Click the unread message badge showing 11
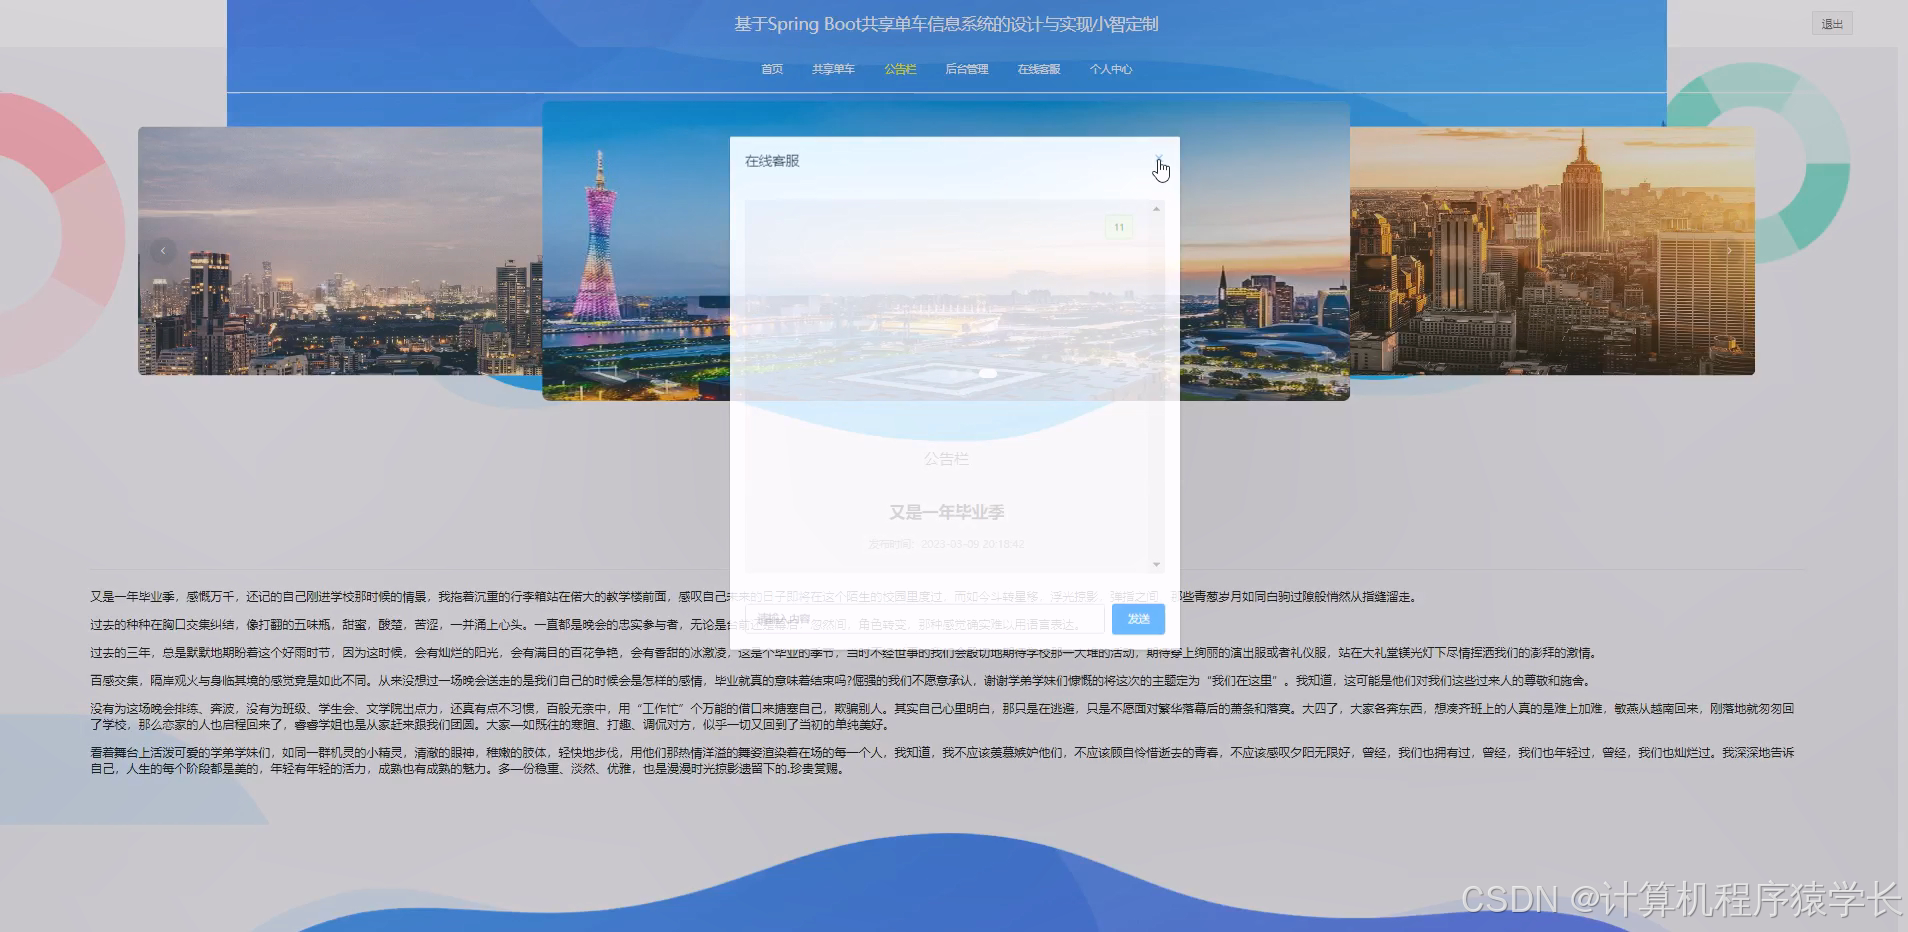This screenshot has width=1908, height=932. click(1119, 226)
